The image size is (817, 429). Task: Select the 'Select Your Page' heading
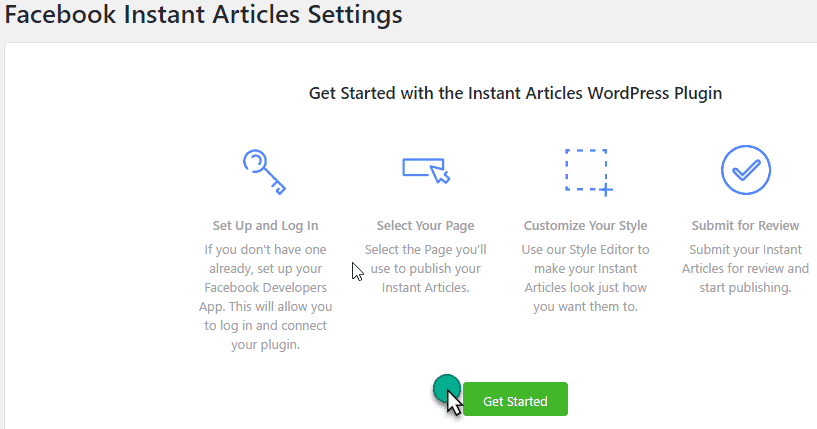click(x=426, y=226)
